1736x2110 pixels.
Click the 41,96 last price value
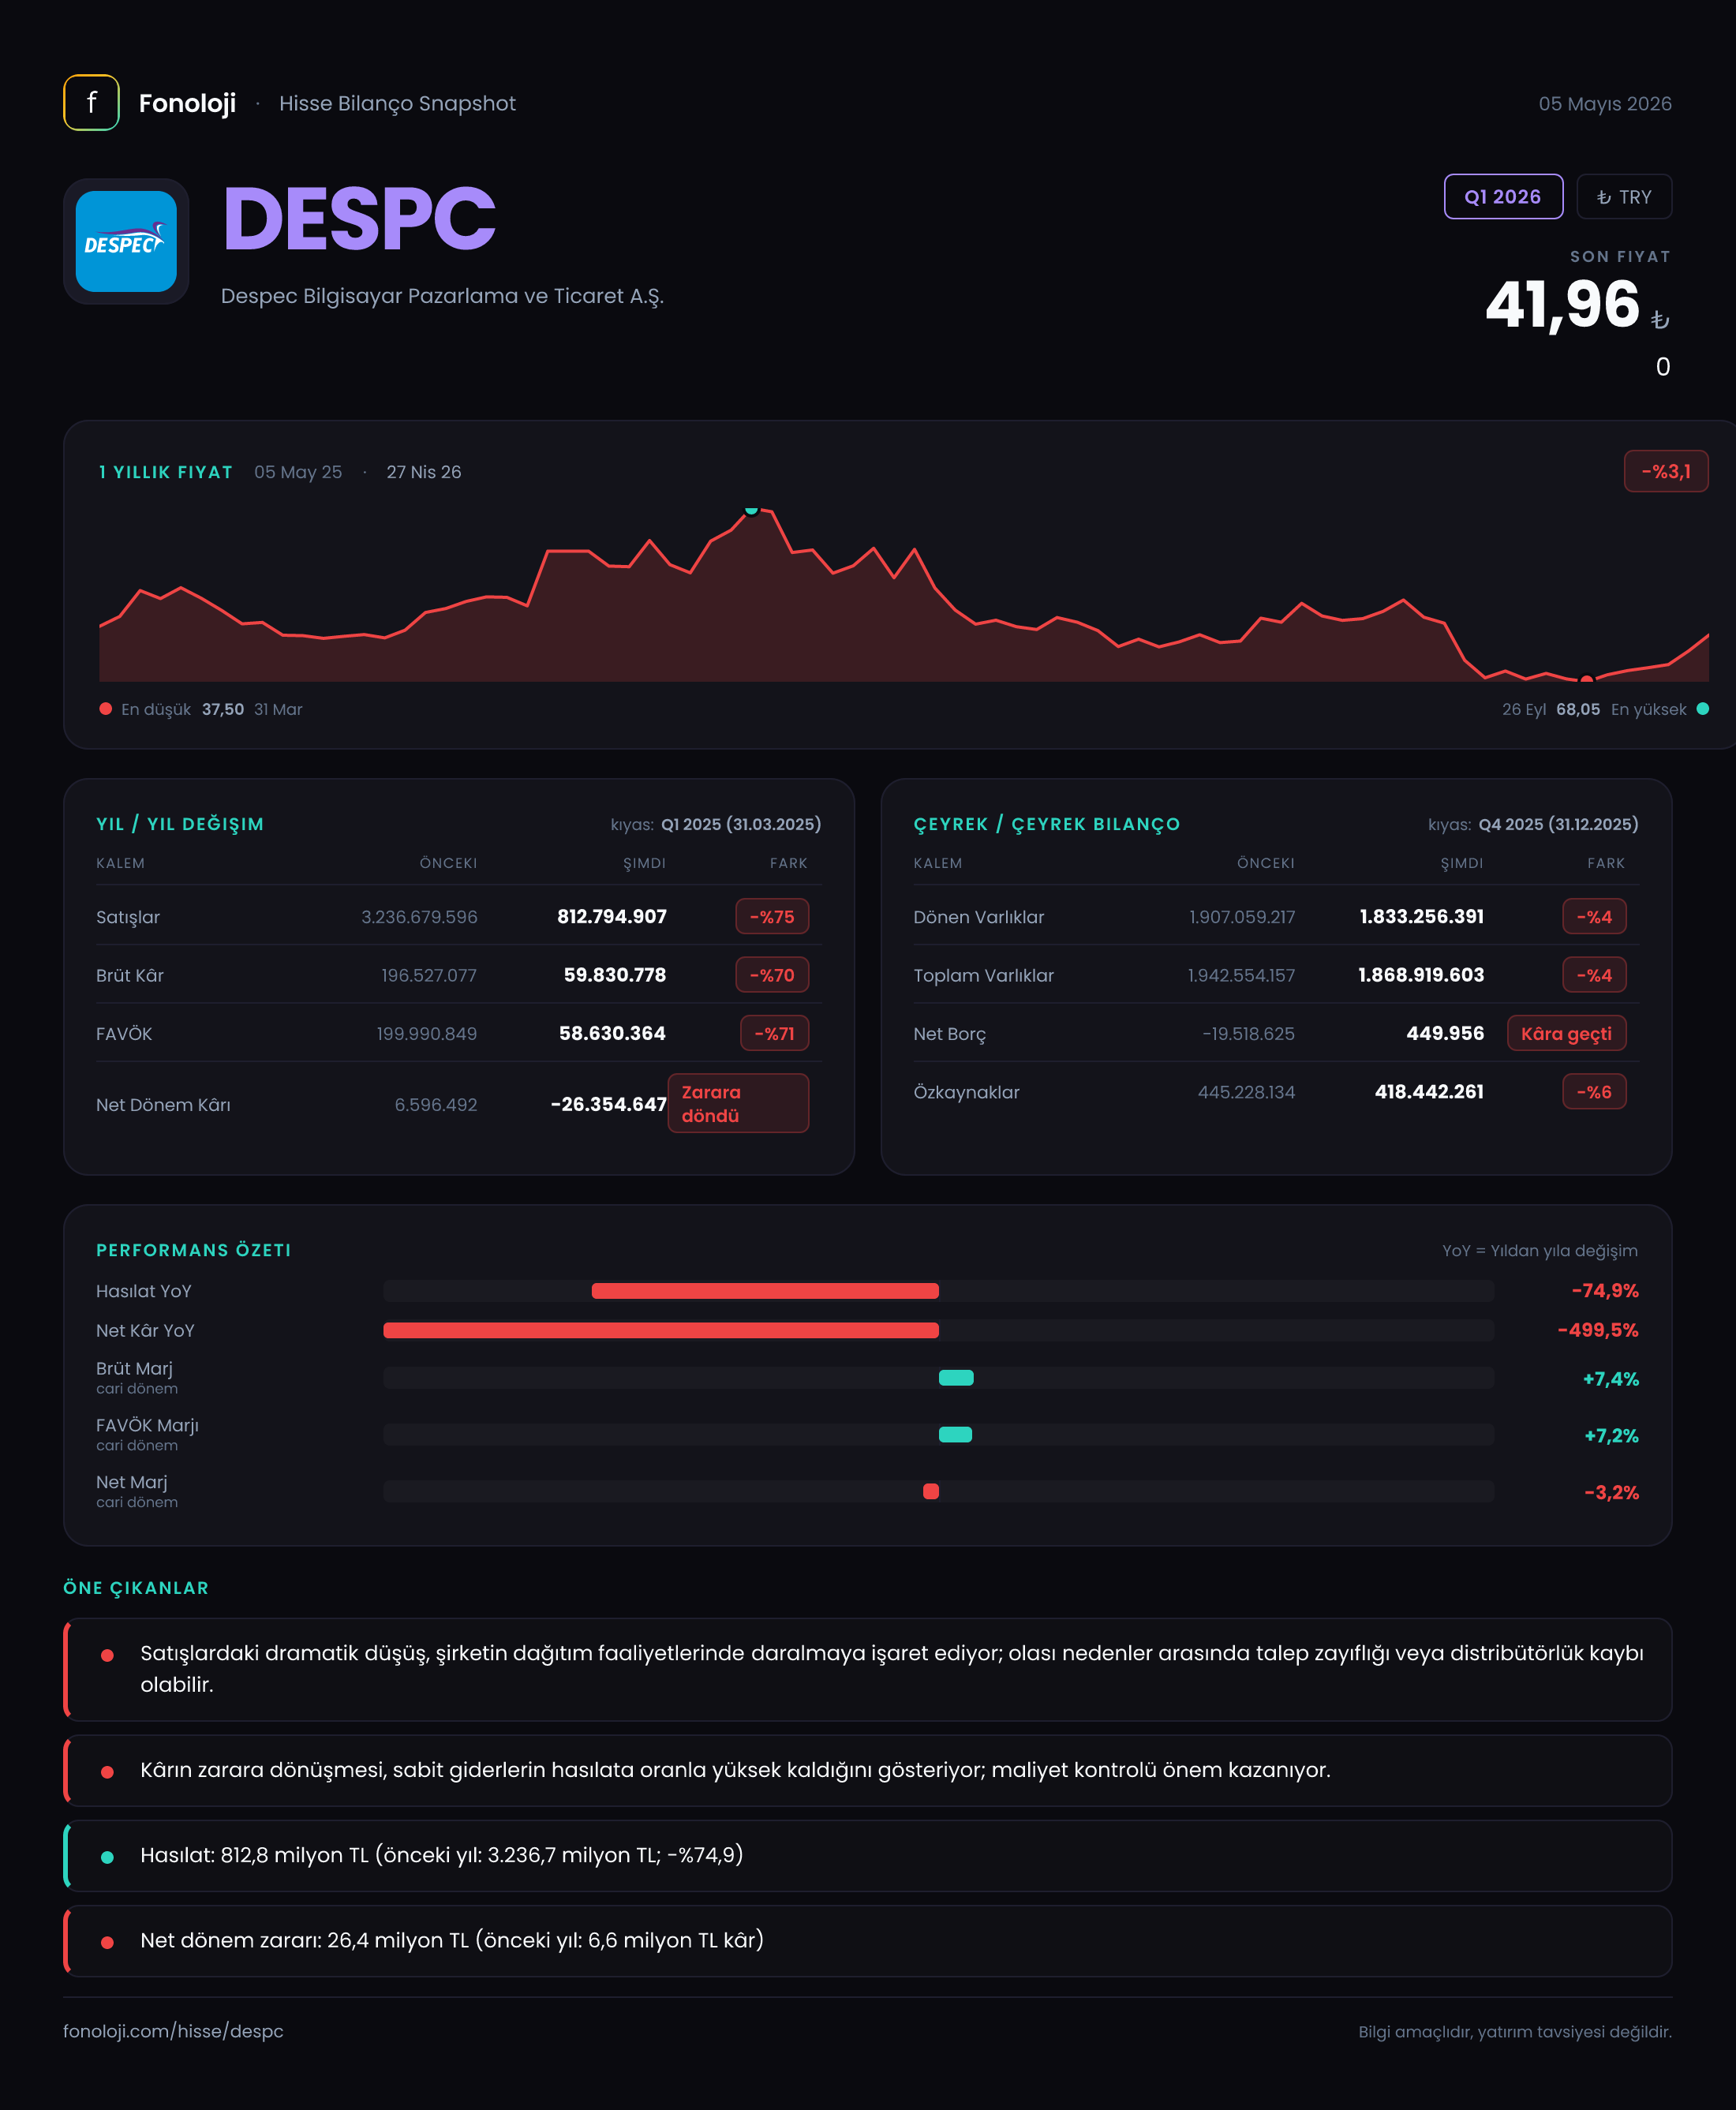[x=1562, y=304]
